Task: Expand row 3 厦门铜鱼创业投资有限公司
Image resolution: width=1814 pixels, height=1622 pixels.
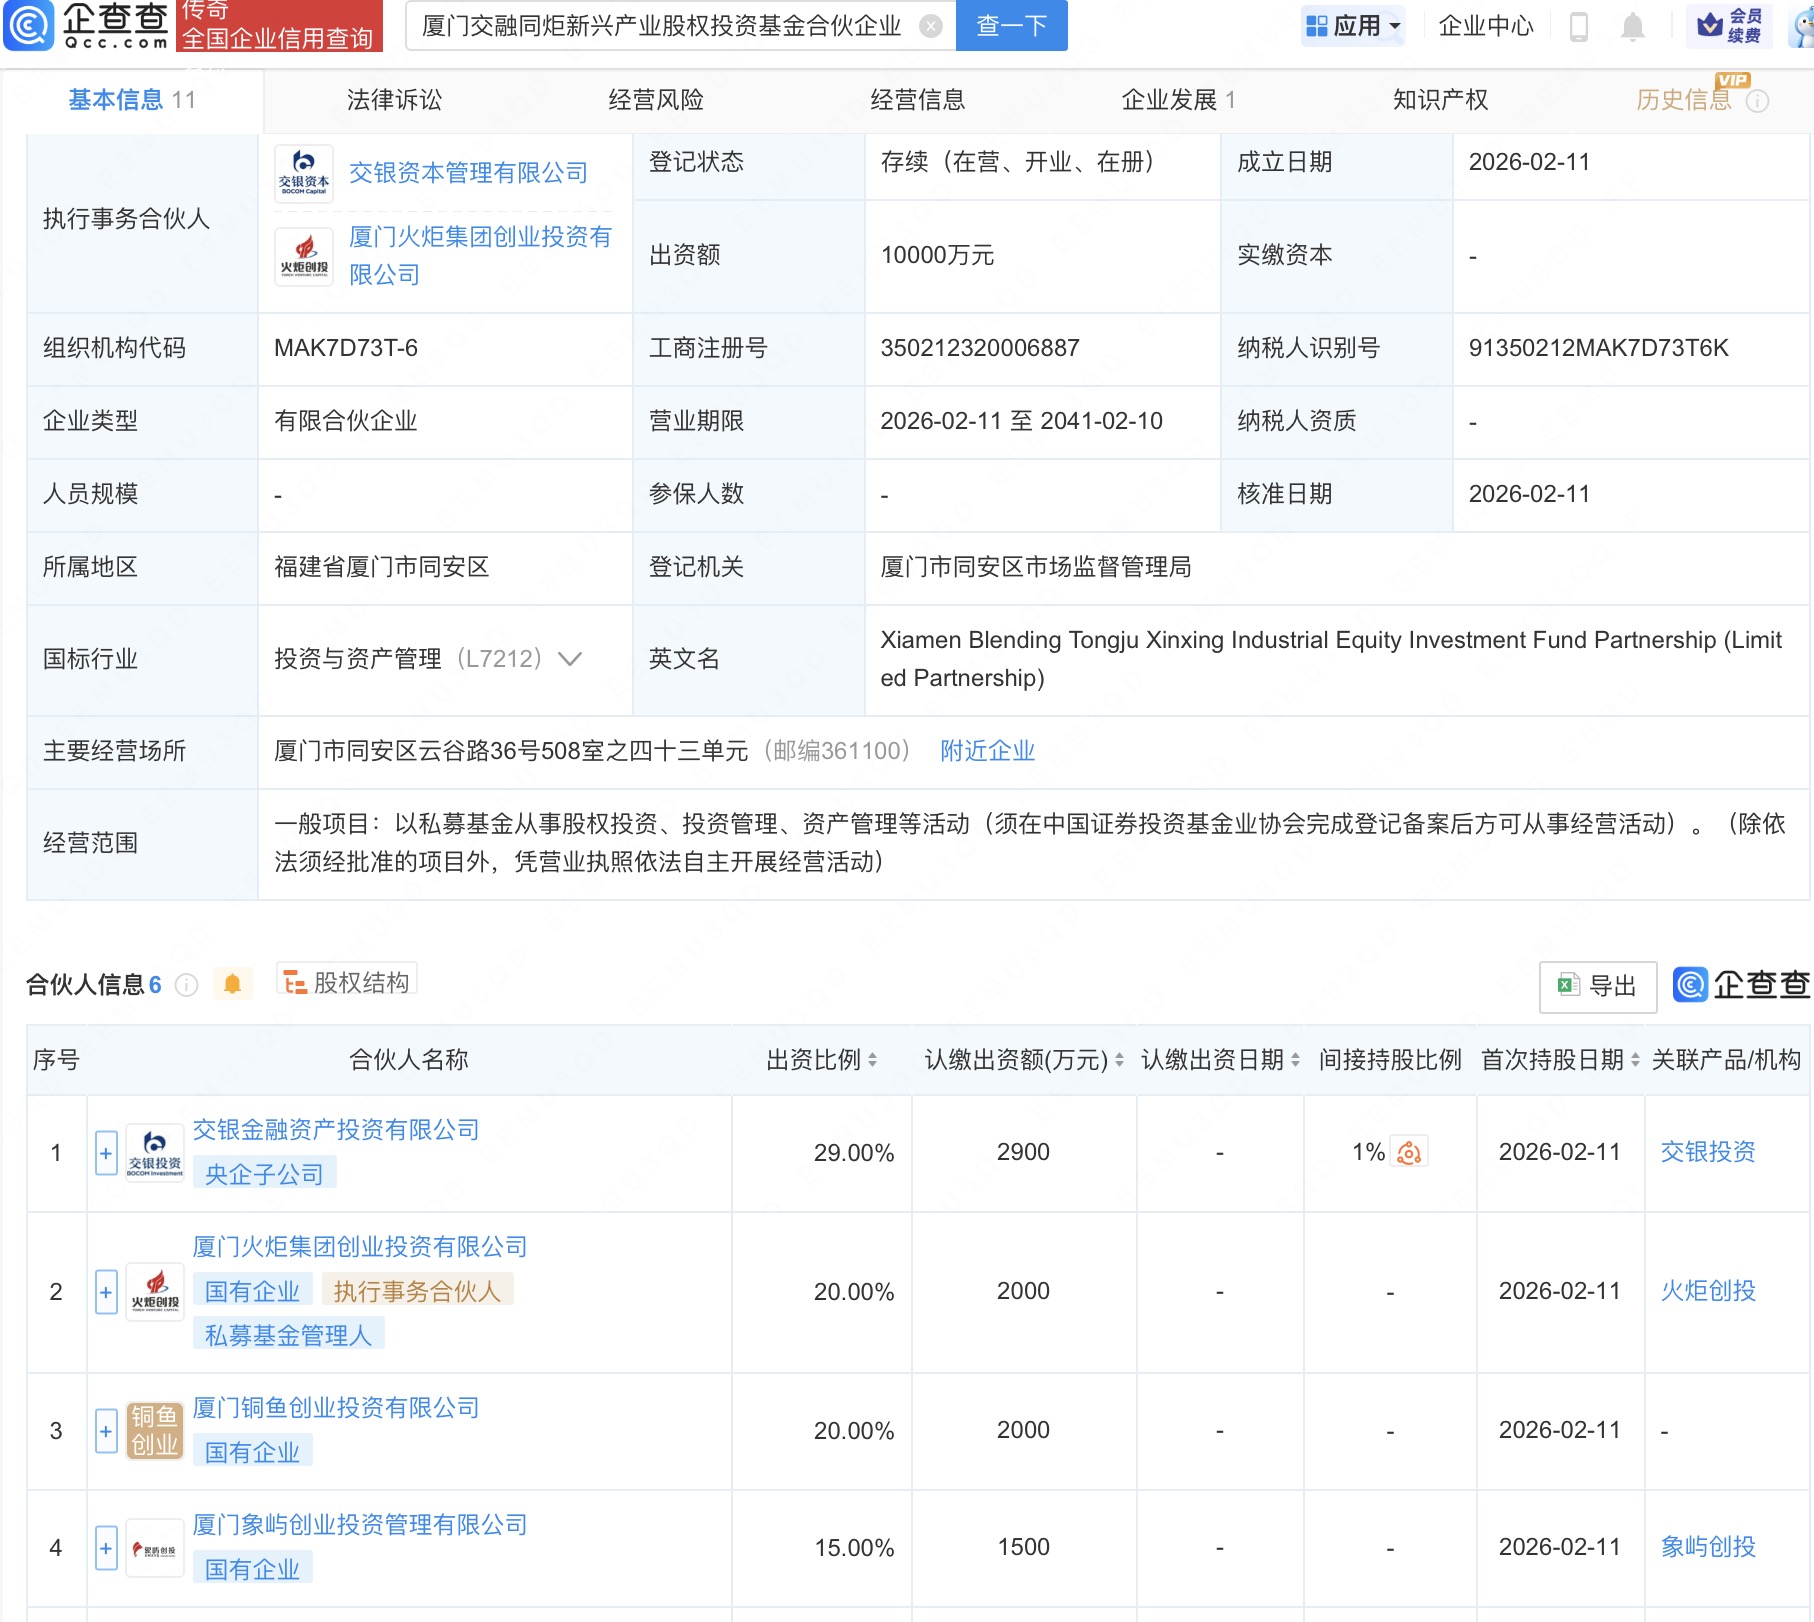Action: (106, 1431)
